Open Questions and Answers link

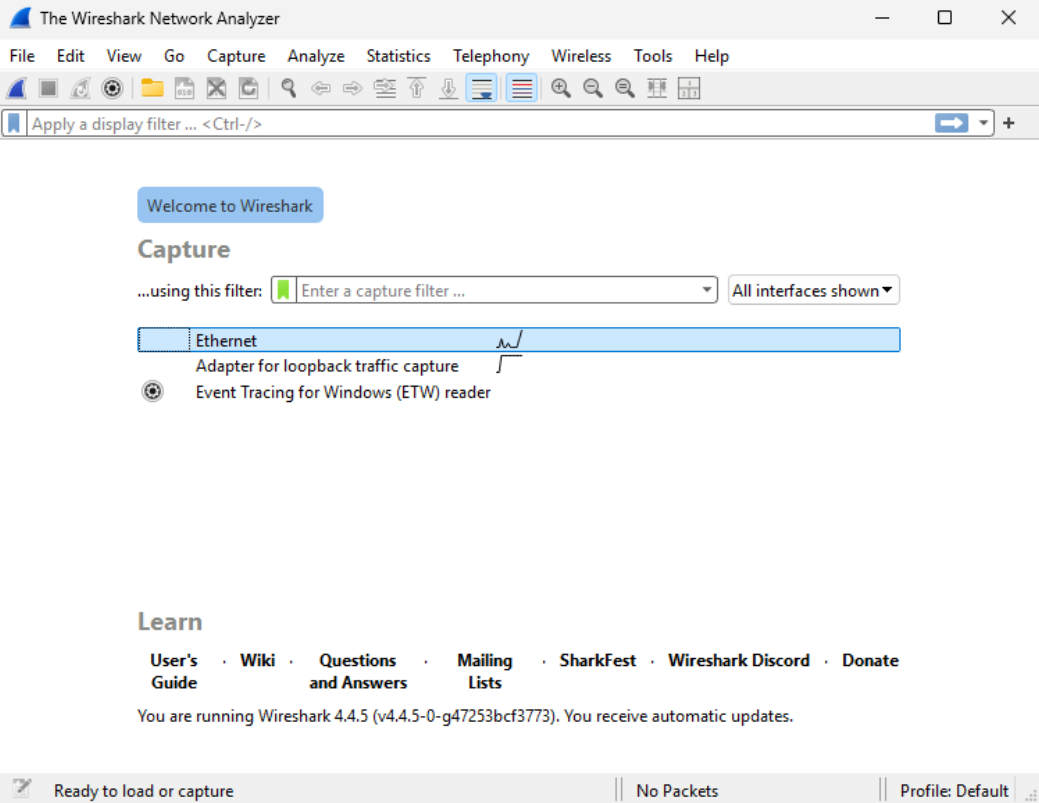358,671
